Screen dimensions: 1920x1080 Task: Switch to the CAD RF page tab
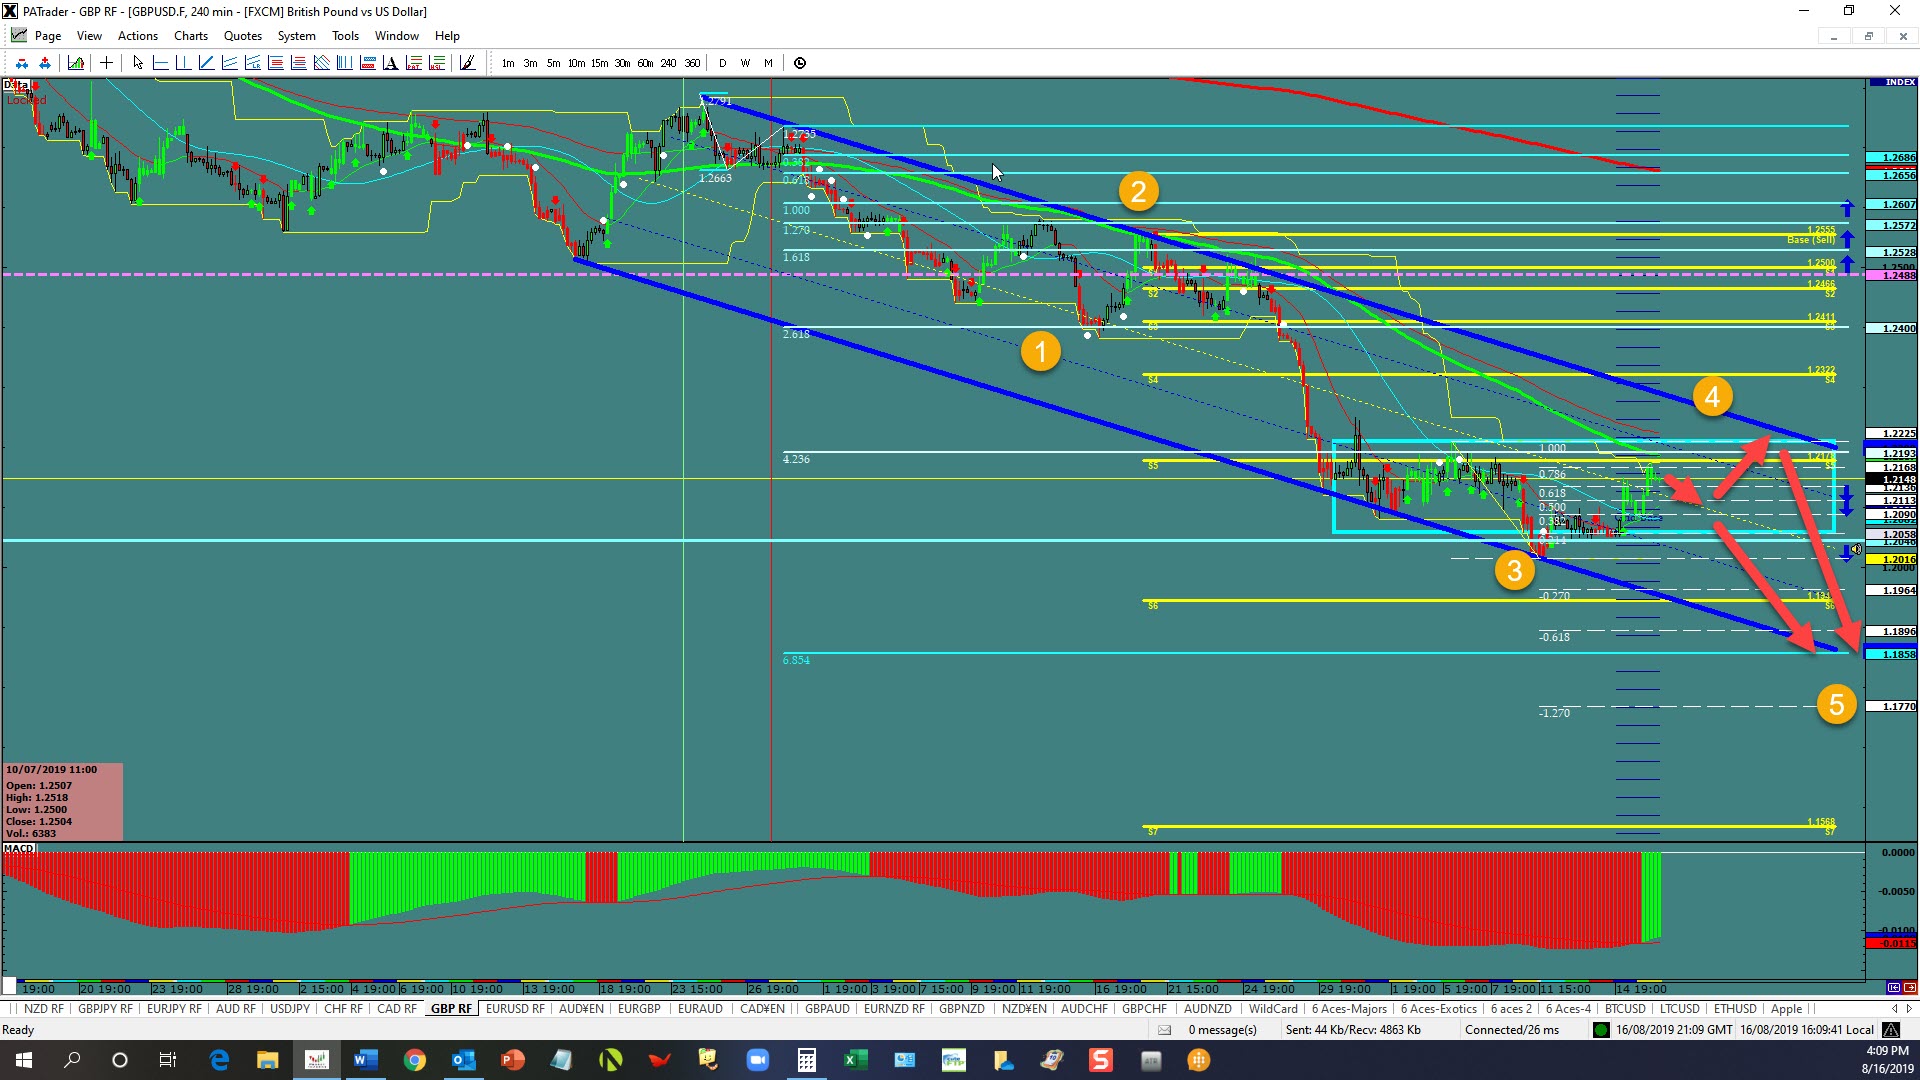click(x=397, y=1009)
